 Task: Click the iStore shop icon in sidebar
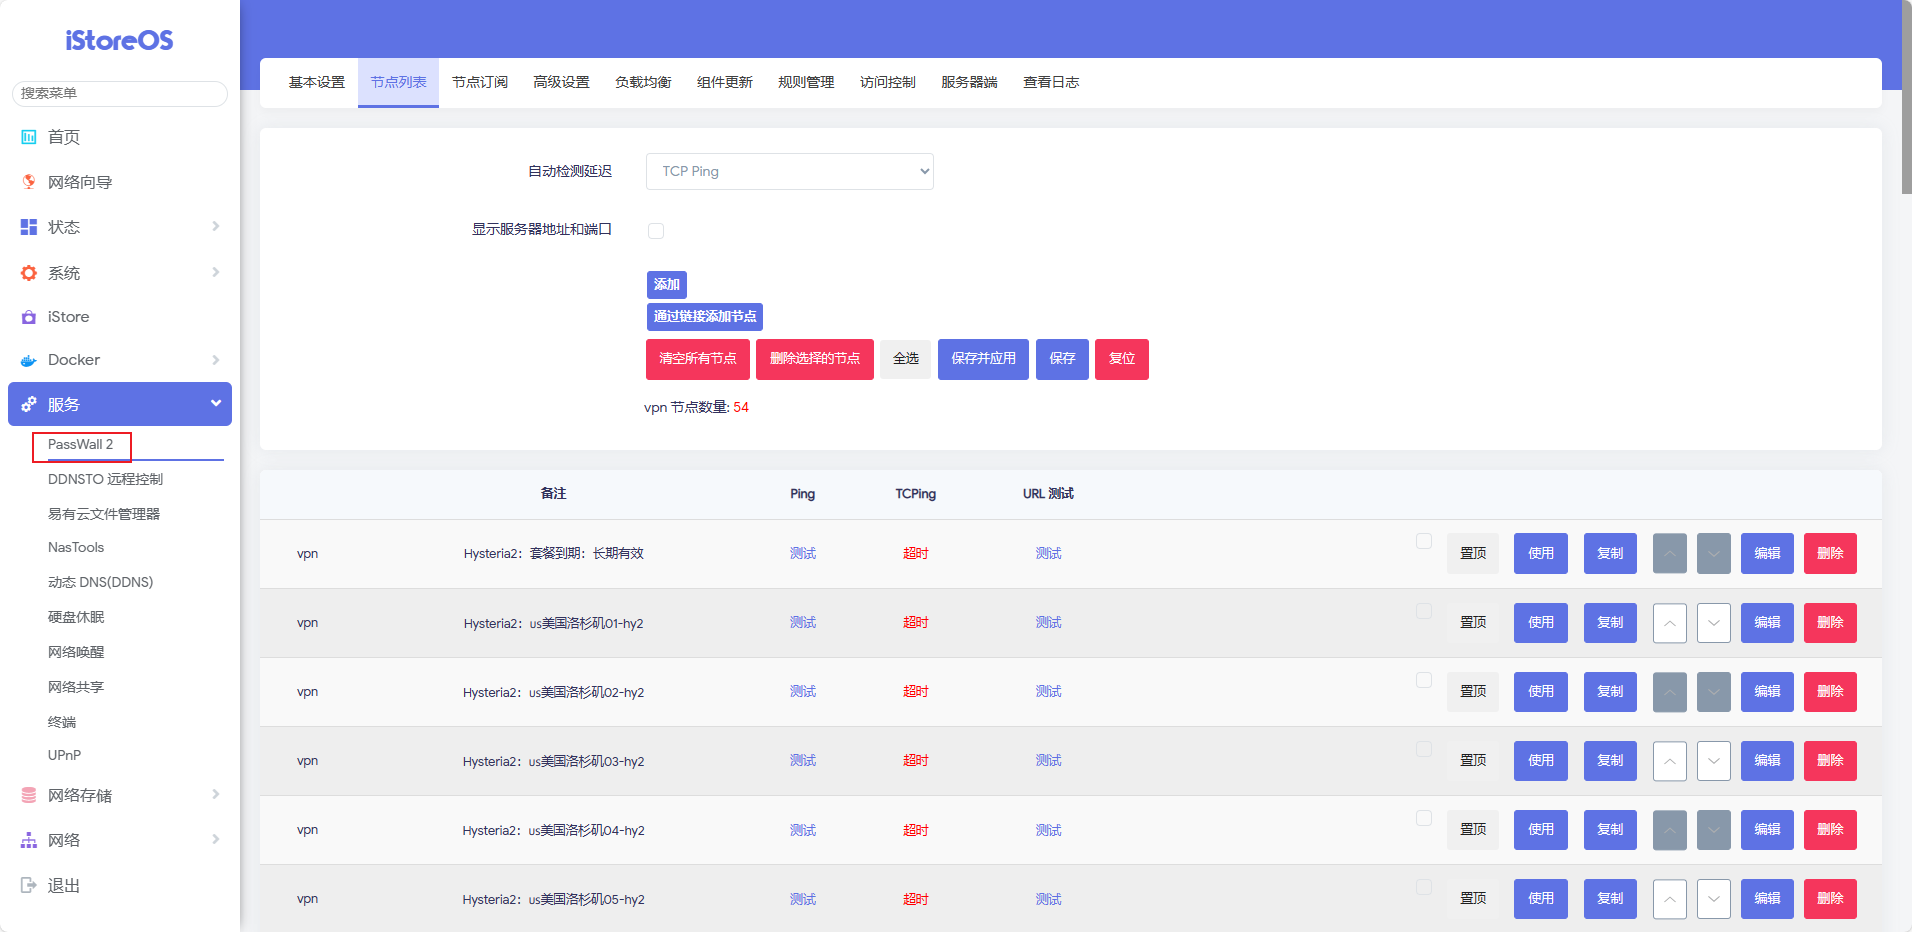point(29,317)
